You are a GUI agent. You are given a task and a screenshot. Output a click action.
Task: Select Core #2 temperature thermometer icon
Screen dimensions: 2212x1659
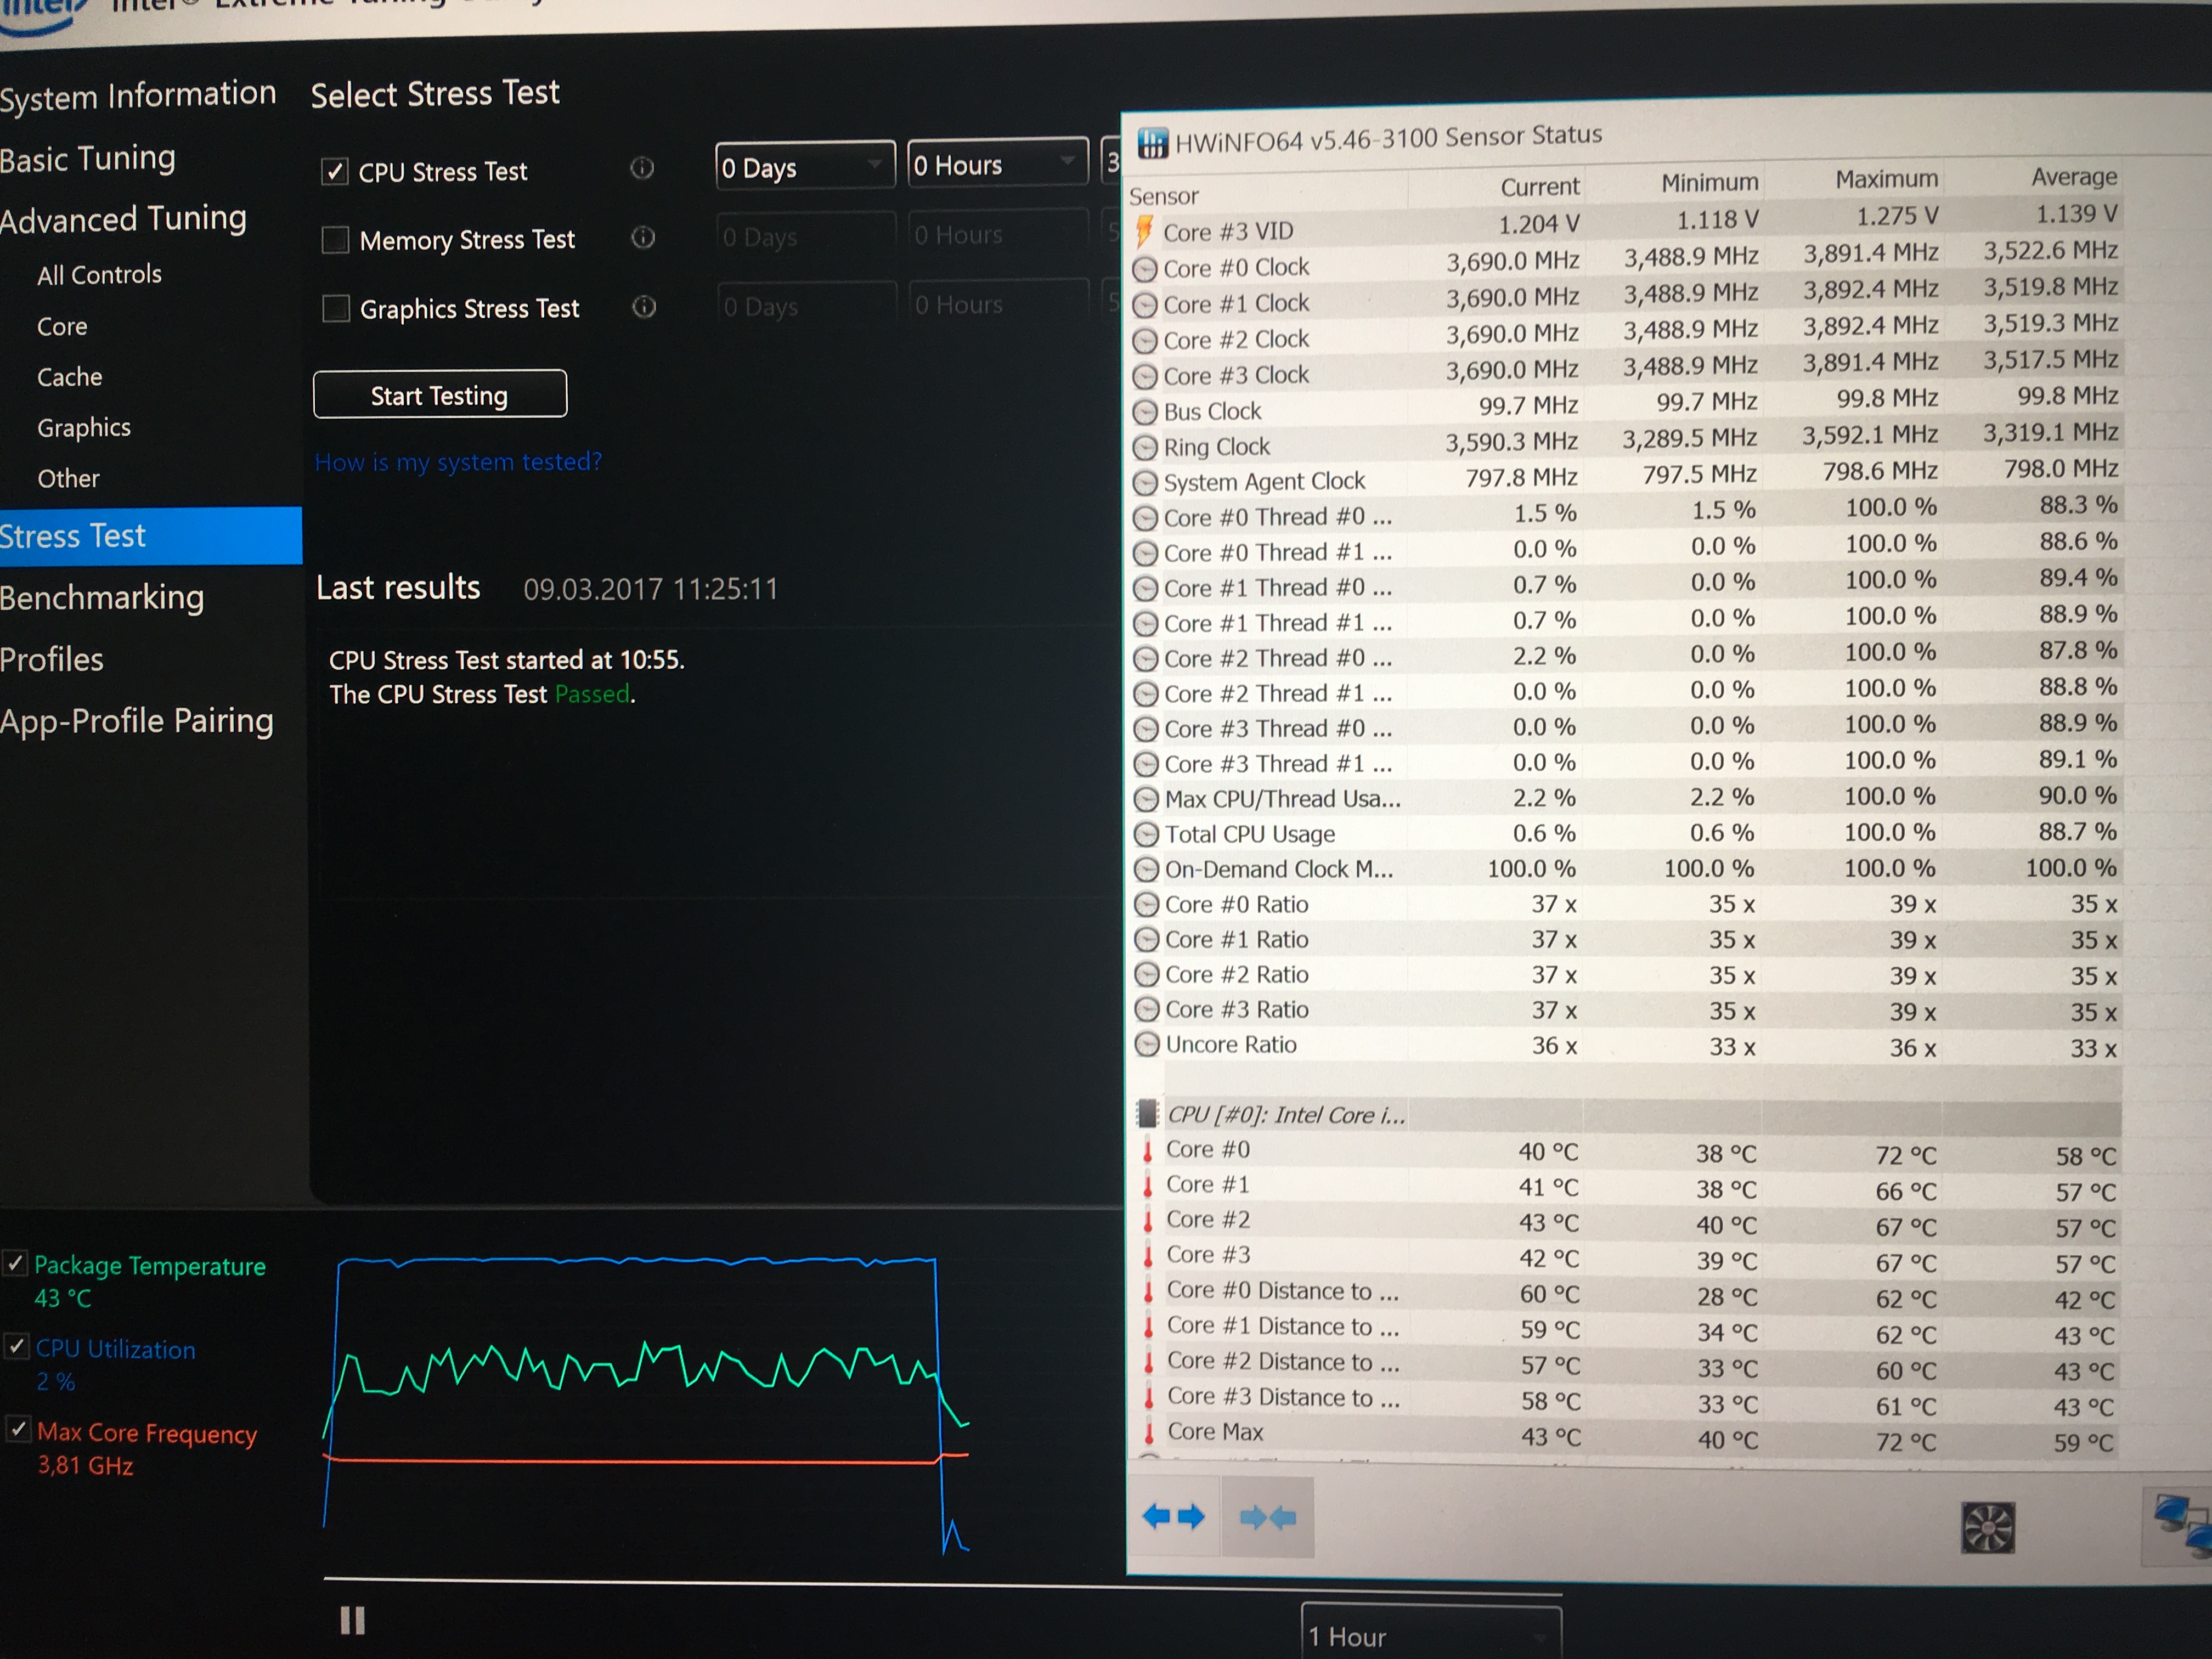[1149, 1220]
